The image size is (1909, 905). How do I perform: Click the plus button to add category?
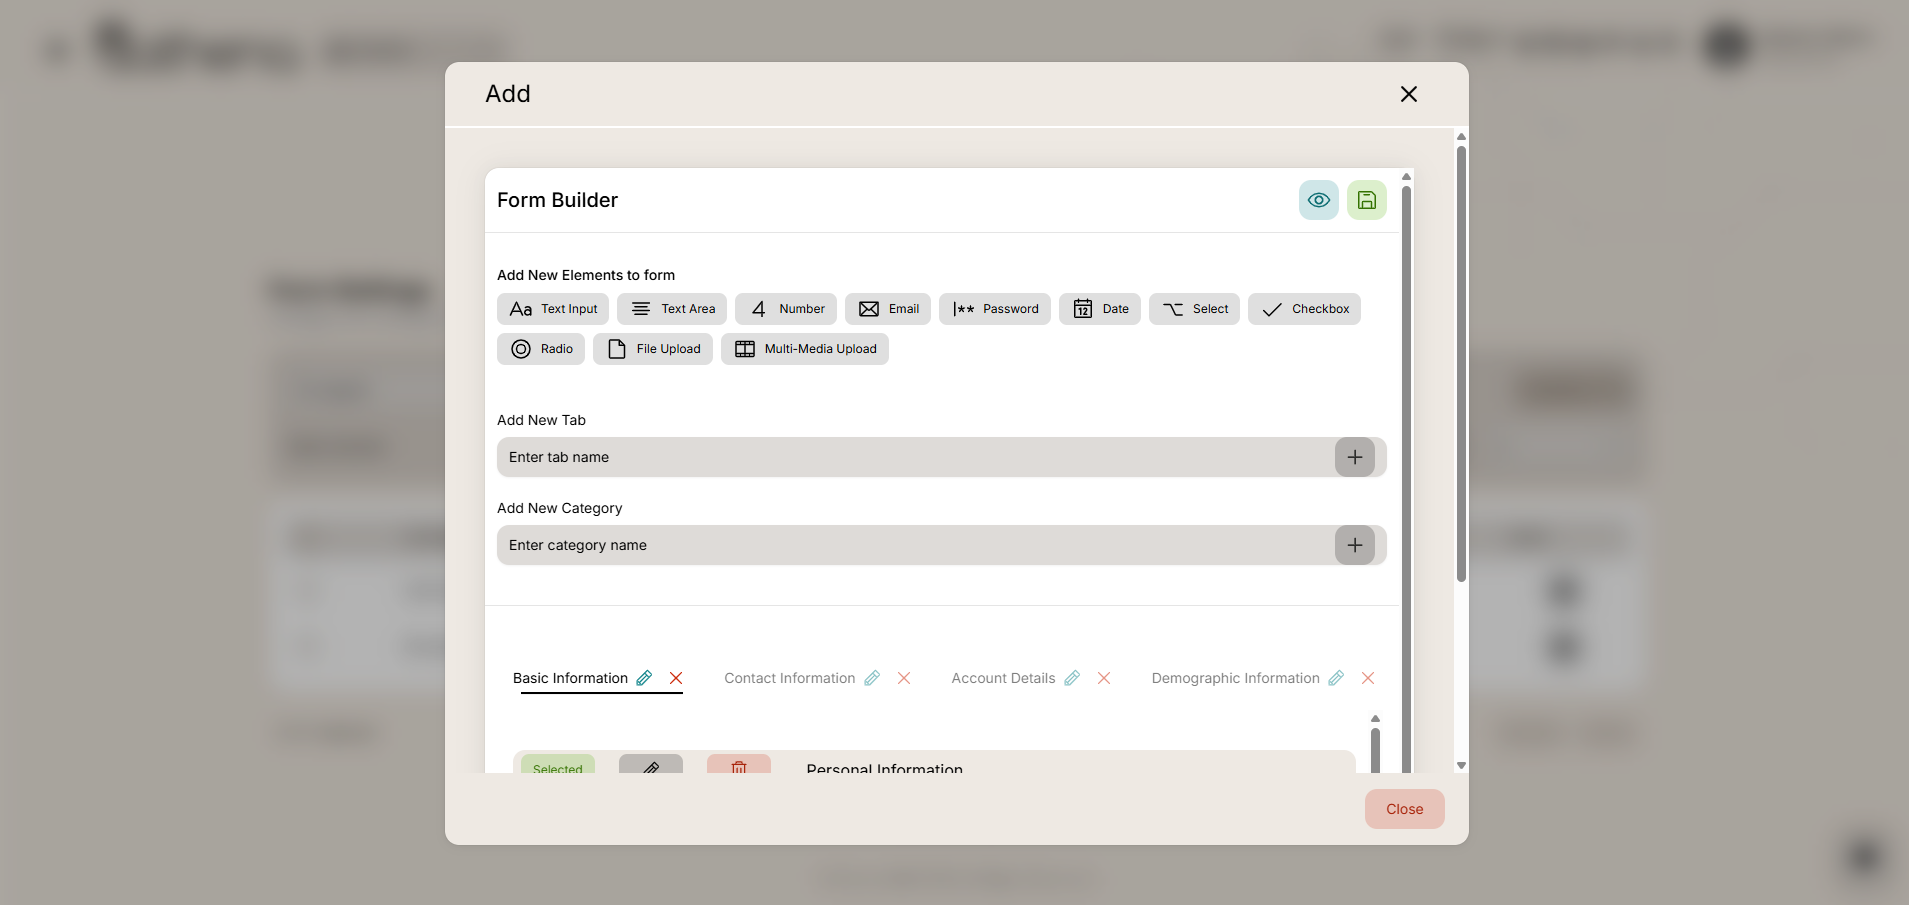1354,545
